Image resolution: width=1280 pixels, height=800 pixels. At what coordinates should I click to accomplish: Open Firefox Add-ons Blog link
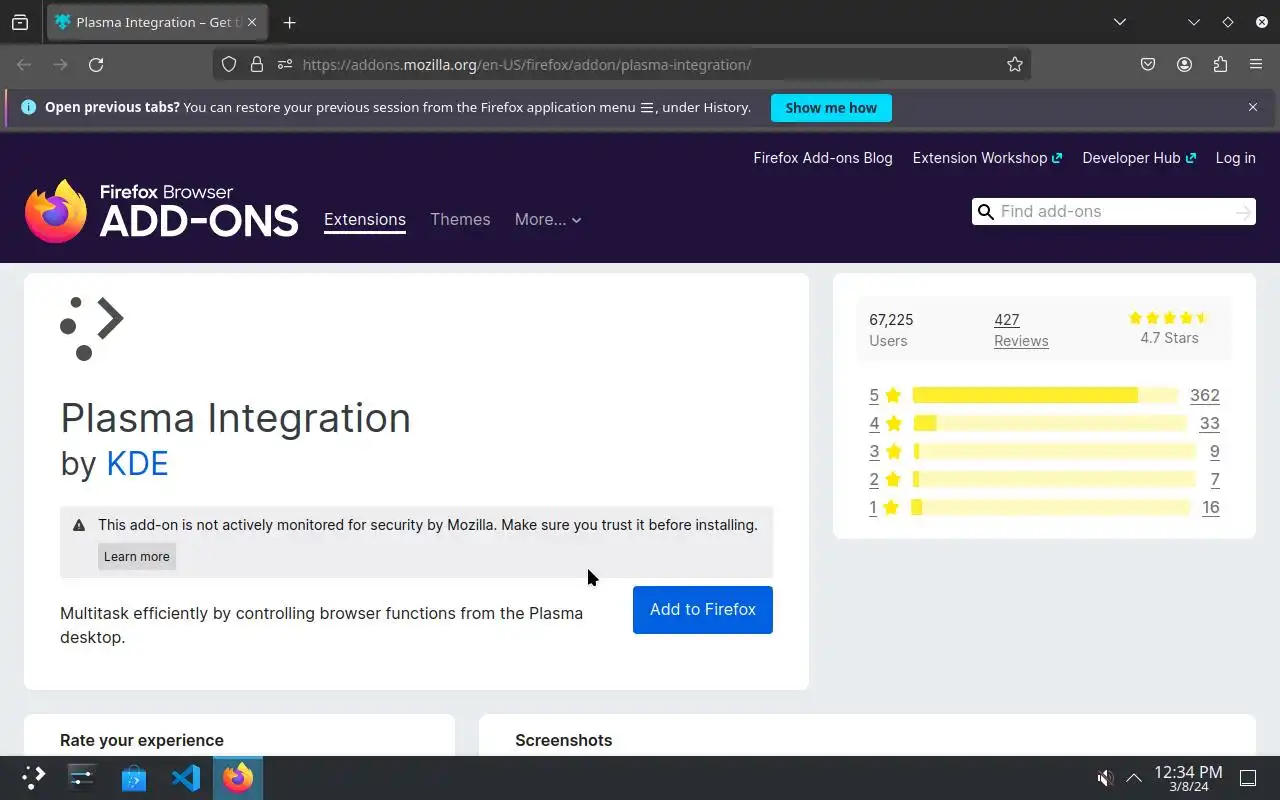tap(823, 158)
